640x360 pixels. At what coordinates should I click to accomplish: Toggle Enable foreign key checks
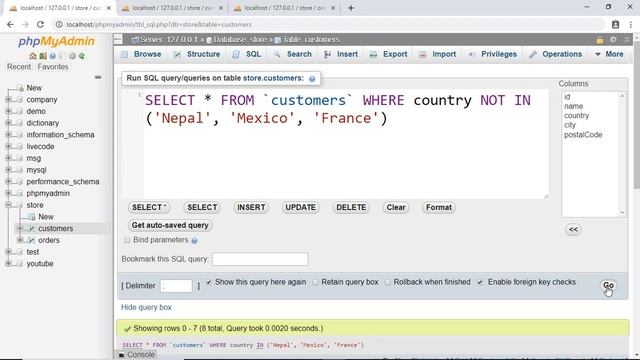point(480,282)
